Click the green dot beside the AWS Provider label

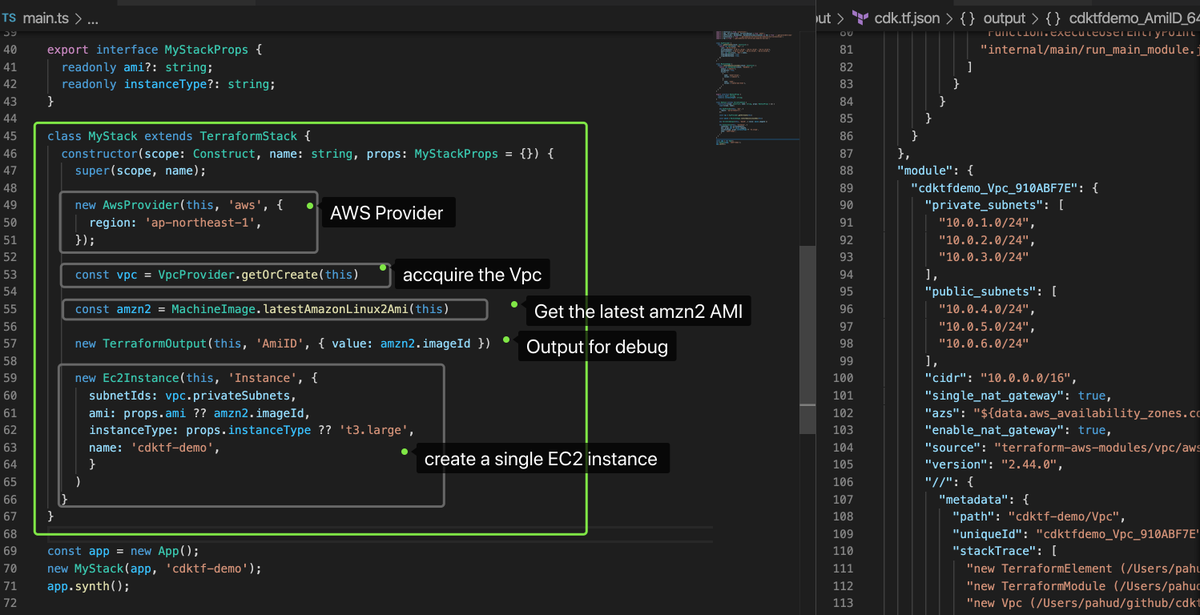(309, 206)
